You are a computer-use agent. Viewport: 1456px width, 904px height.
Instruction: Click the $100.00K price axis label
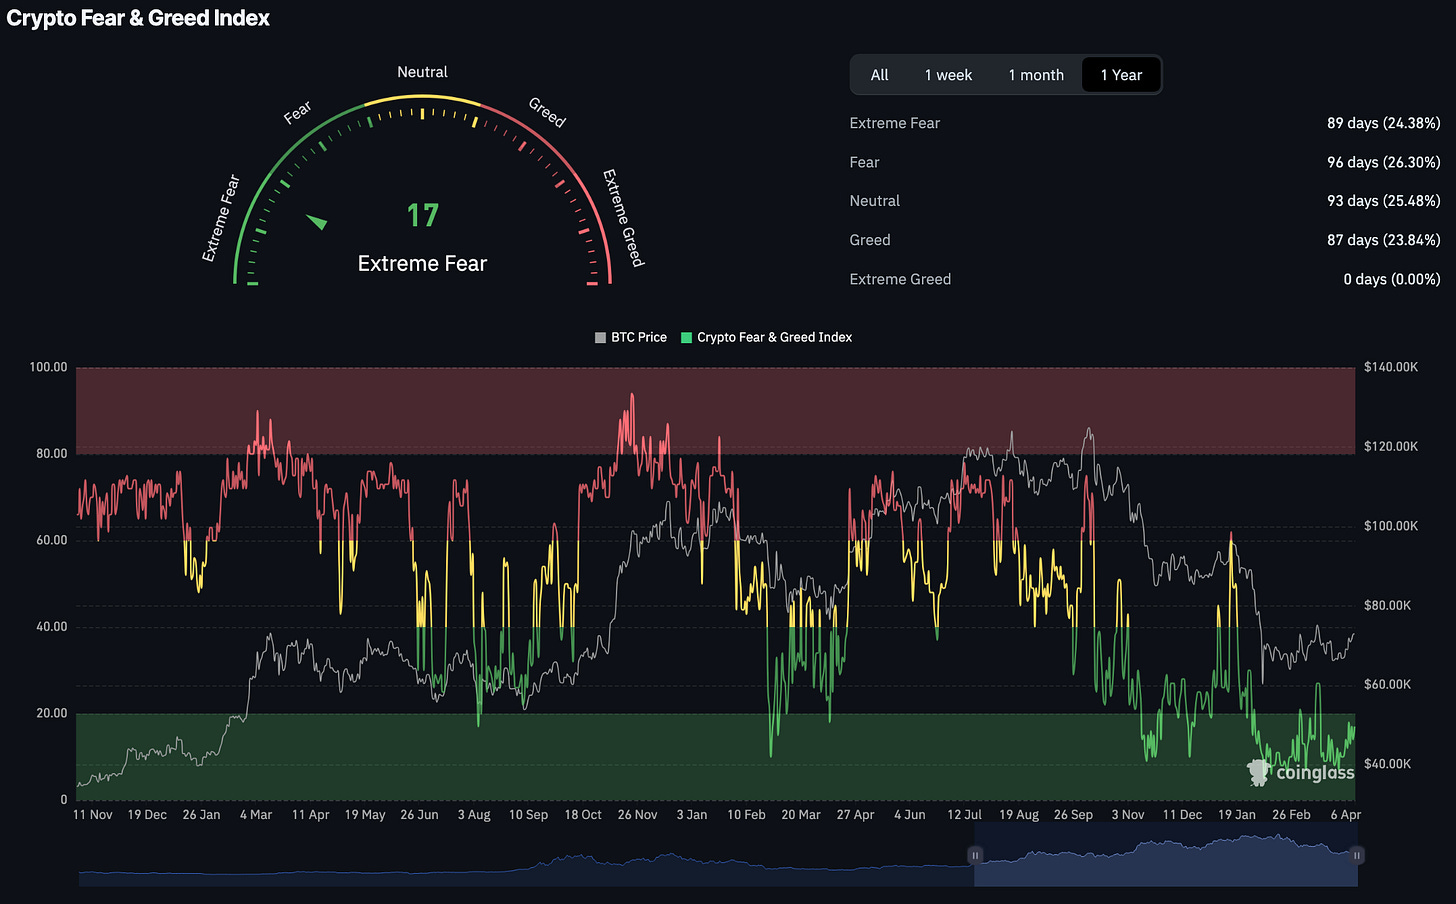coord(1390,526)
